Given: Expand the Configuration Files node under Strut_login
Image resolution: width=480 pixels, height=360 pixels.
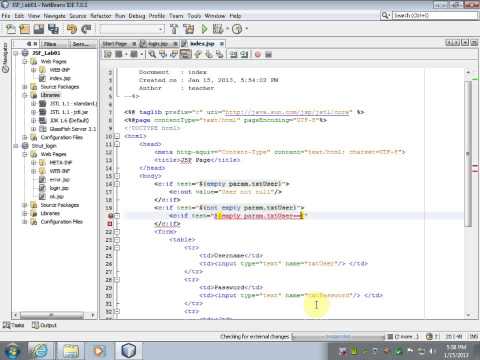Looking at the screenshot, I should (x=25, y=222).
